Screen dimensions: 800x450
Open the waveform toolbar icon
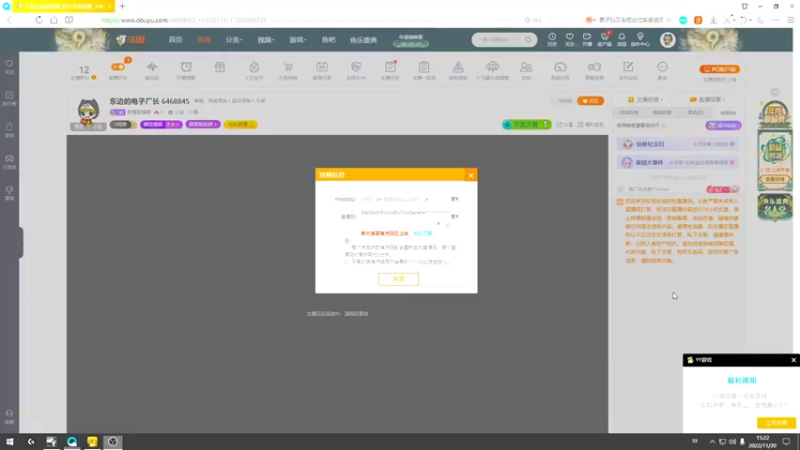tap(152, 67)
